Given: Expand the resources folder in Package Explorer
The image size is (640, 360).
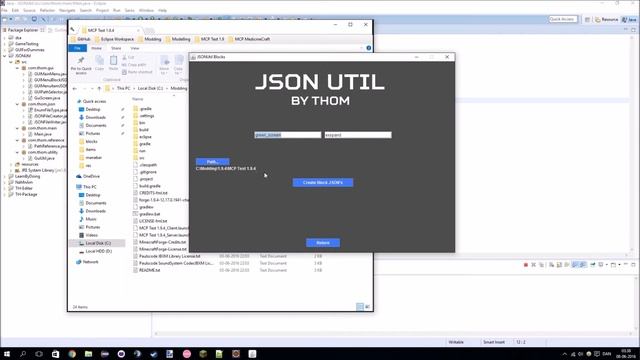Looking at the screenshot, I should (x=11, y=164).
